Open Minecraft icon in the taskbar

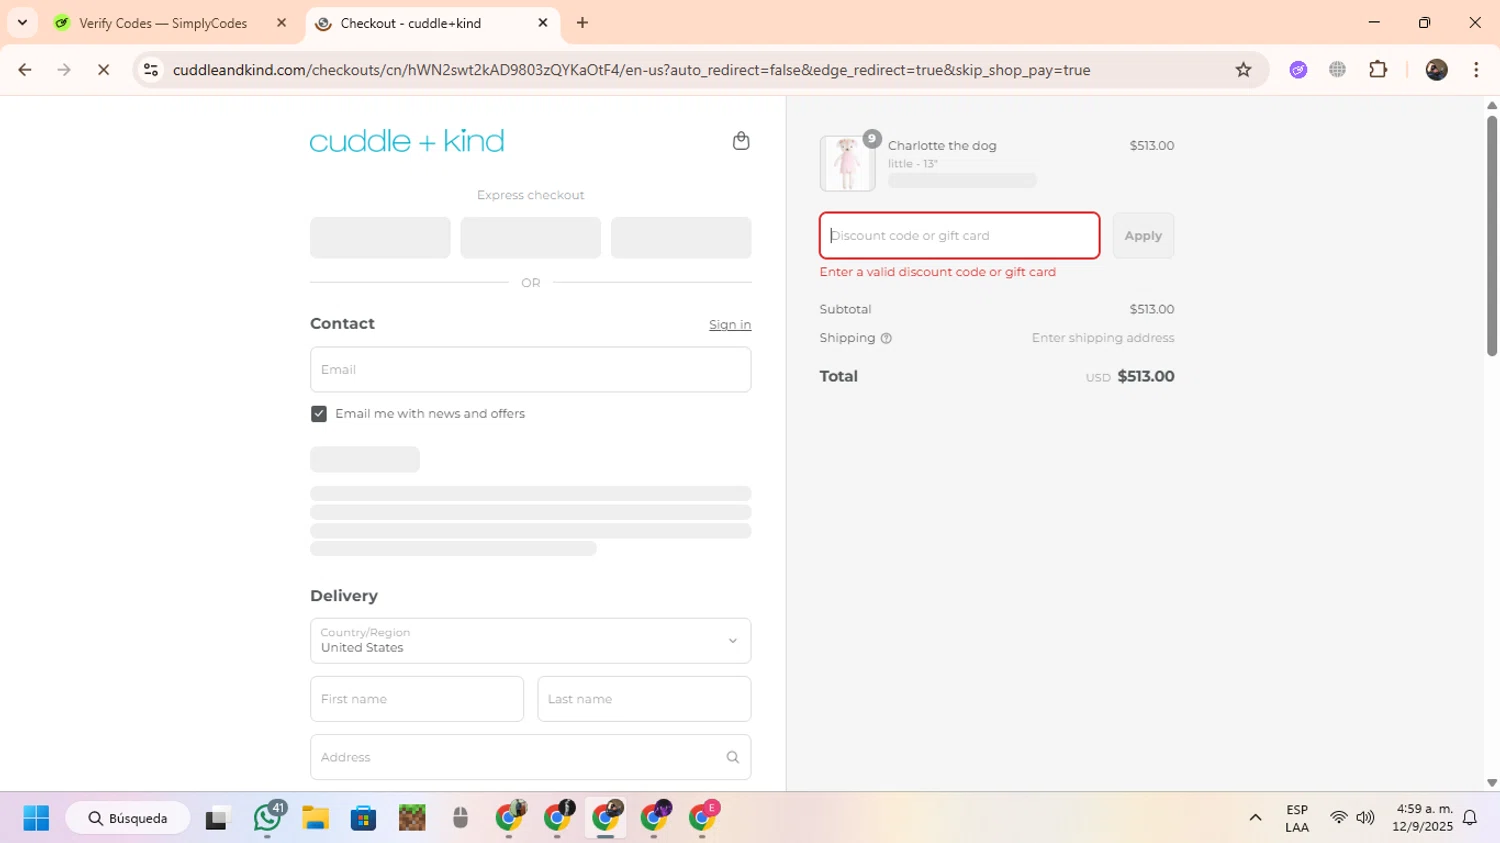412,818
